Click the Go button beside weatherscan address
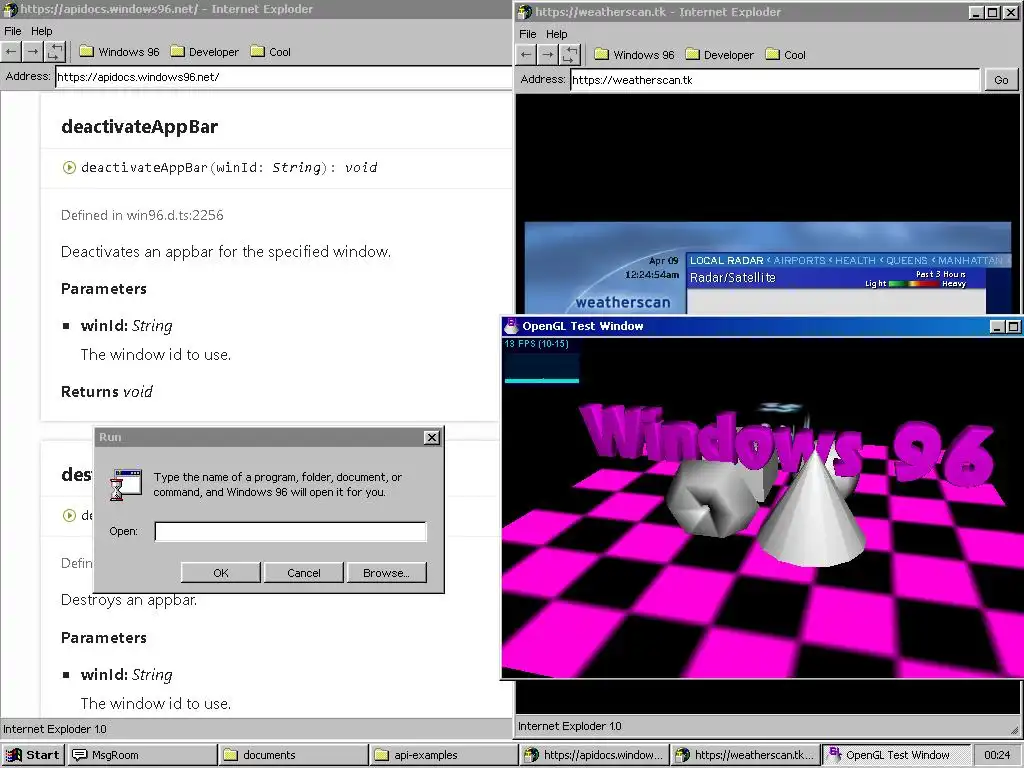Image resolution: width=1024 pixels, height=768 pixels. pyautogui.click(x=1001, y=80)
